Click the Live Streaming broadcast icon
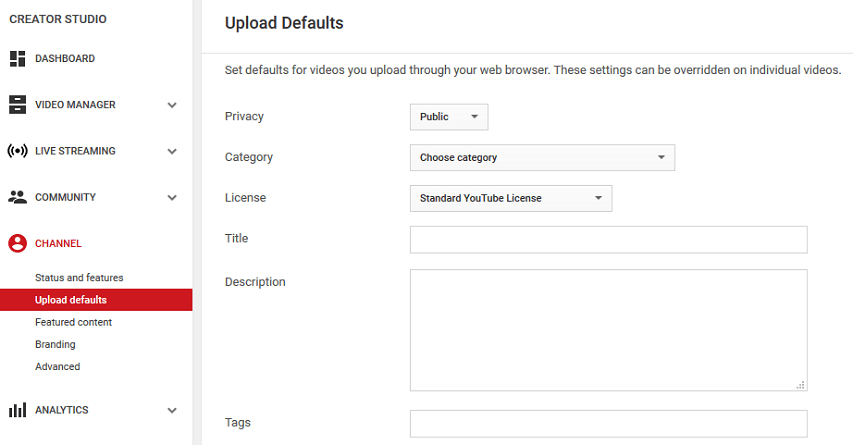 (17, 151)
